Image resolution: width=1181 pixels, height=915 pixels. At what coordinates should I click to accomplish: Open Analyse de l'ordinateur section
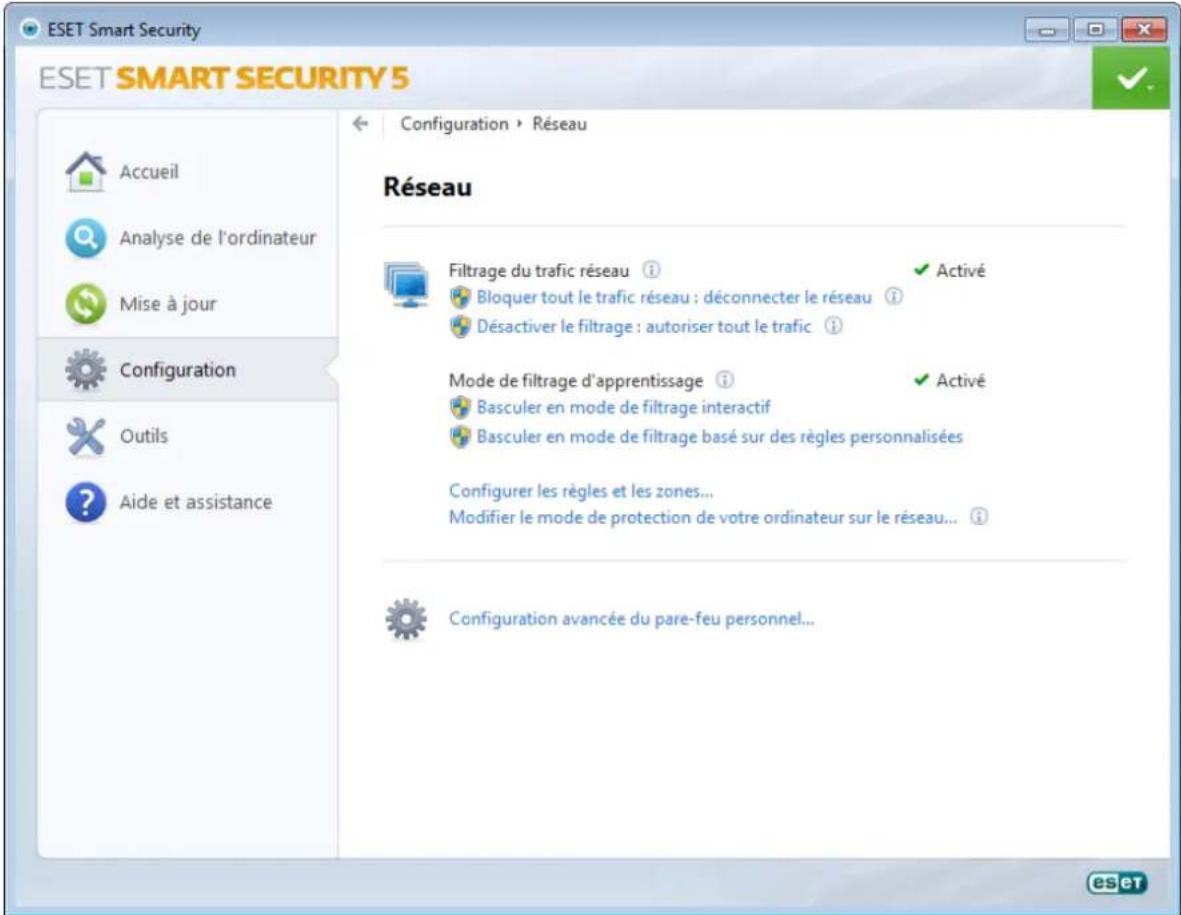188,238
